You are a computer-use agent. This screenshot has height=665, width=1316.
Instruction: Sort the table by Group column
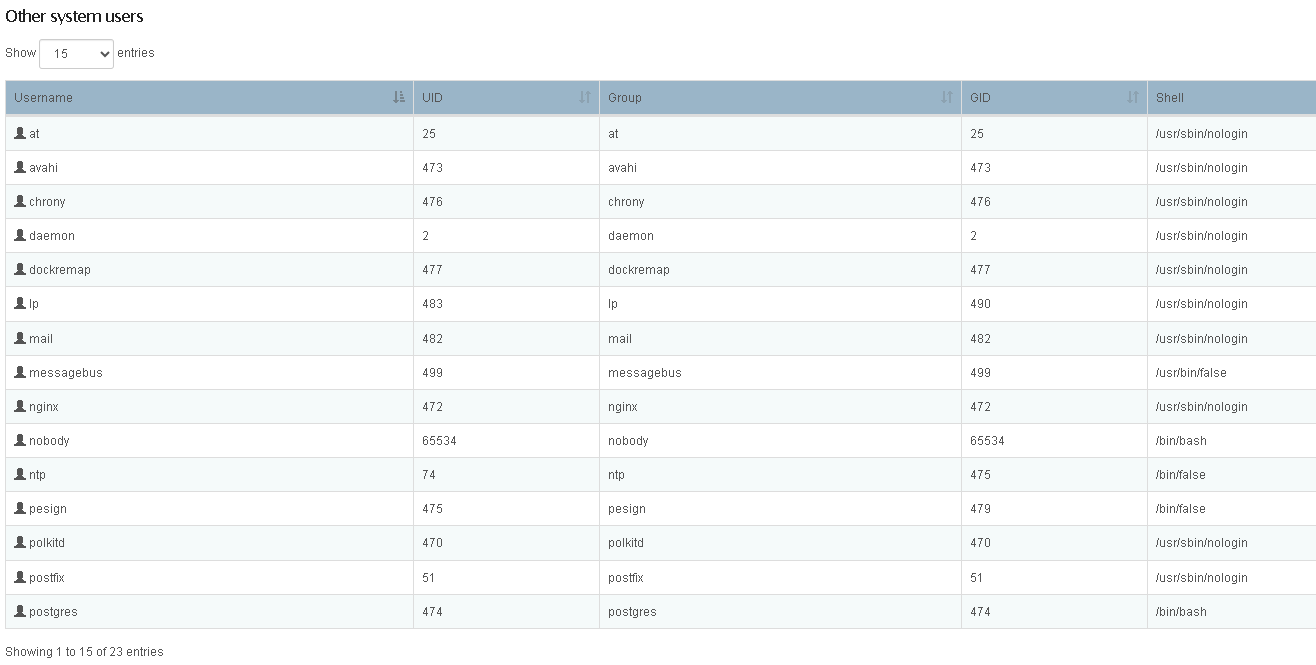(x=780, y=97)
